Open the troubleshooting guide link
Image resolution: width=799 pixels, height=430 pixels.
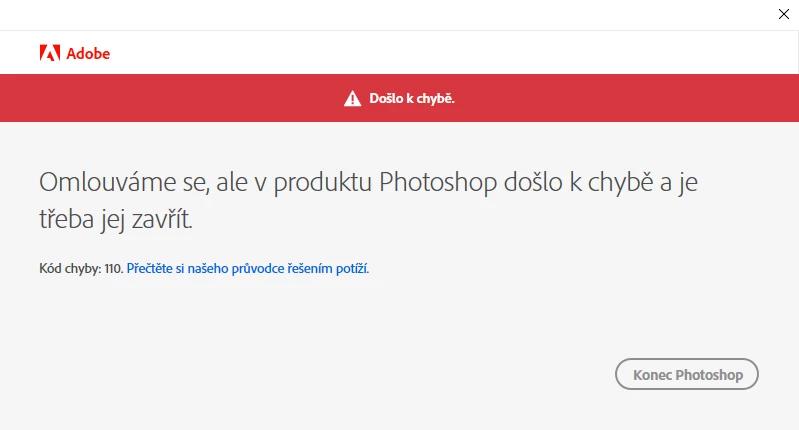(248, 268)
